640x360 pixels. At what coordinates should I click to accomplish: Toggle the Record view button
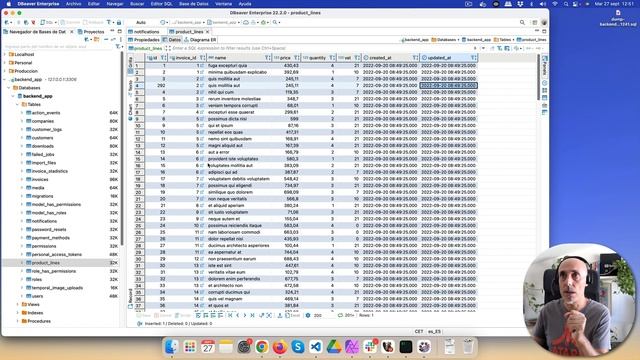coord(131,299)
